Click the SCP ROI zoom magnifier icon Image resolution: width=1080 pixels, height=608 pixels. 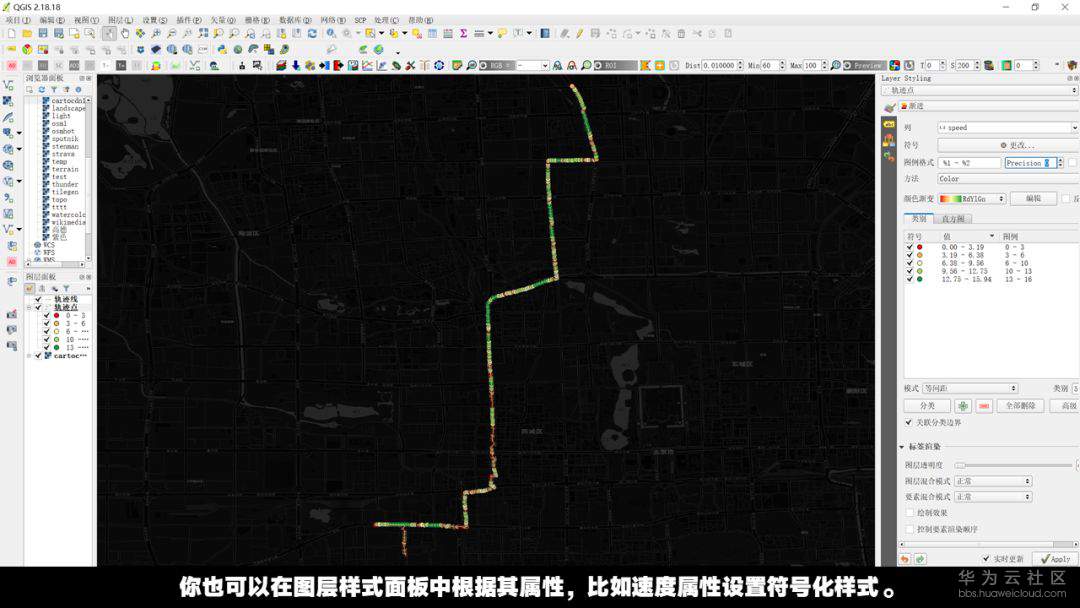coord(585,65)
